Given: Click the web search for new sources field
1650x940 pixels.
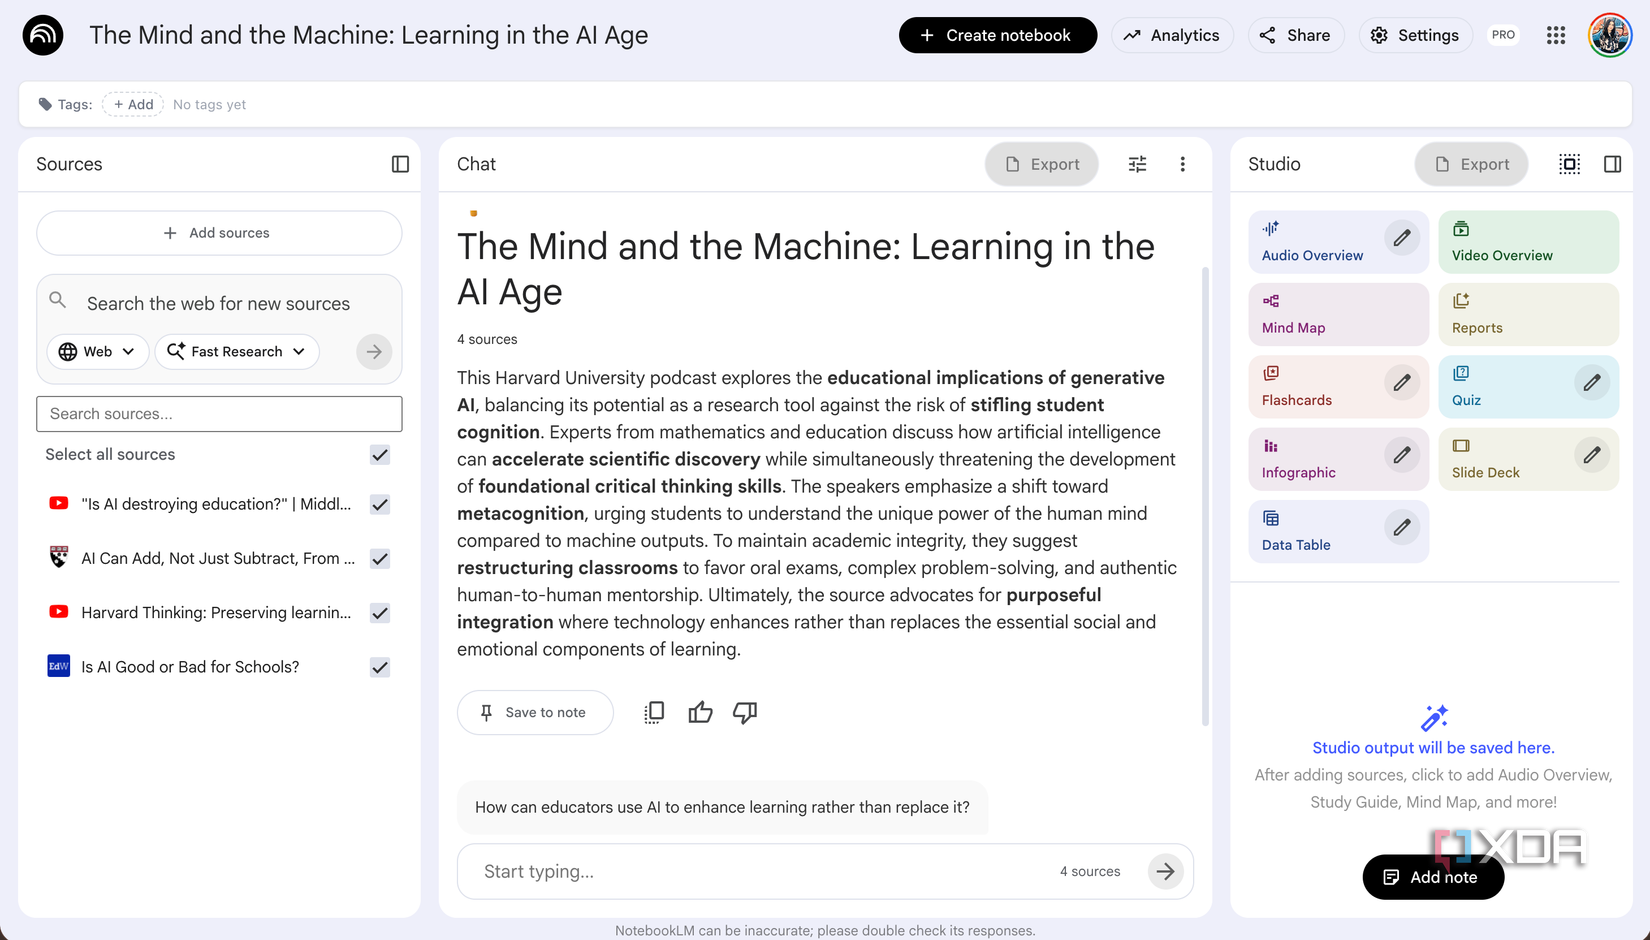Looking at the screenshot, I should coord(218,304).
